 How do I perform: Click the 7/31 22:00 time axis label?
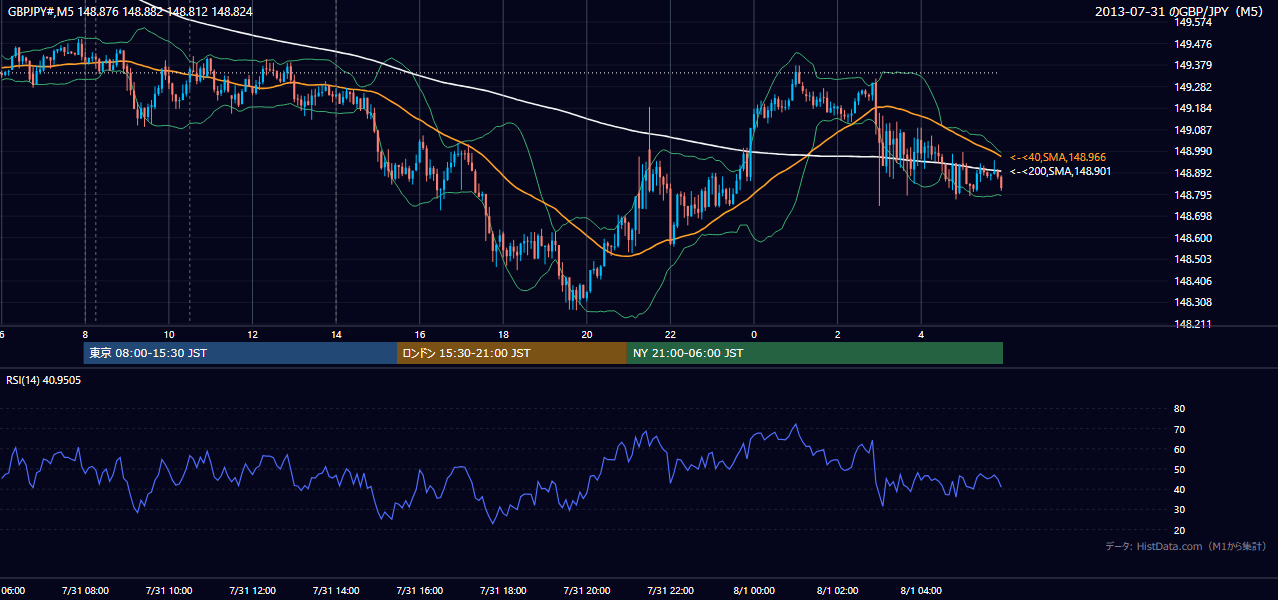tap(671, 590)
